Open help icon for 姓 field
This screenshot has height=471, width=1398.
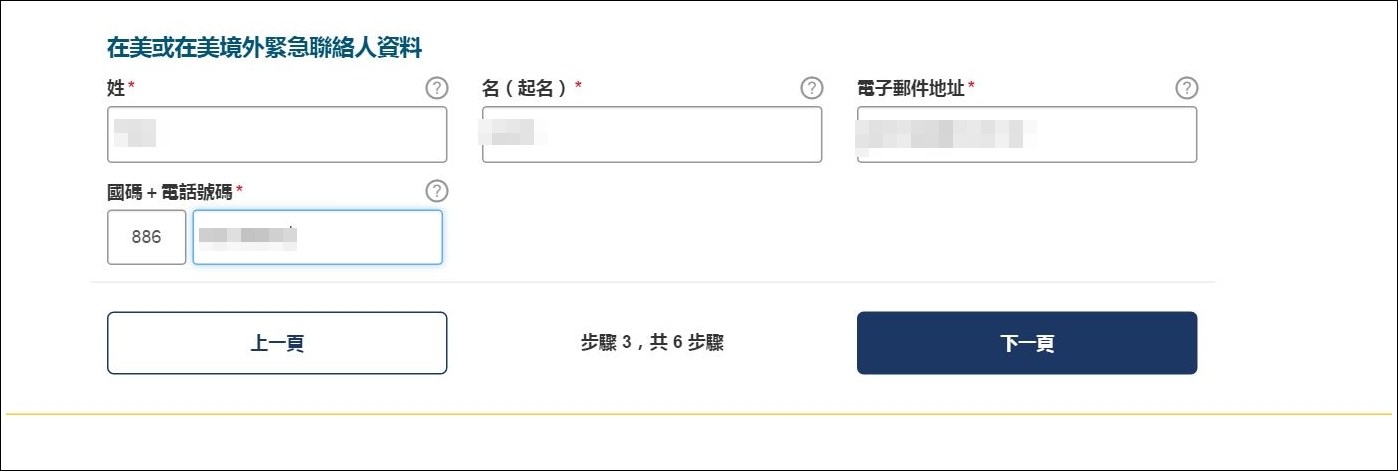tap(436, 88)
